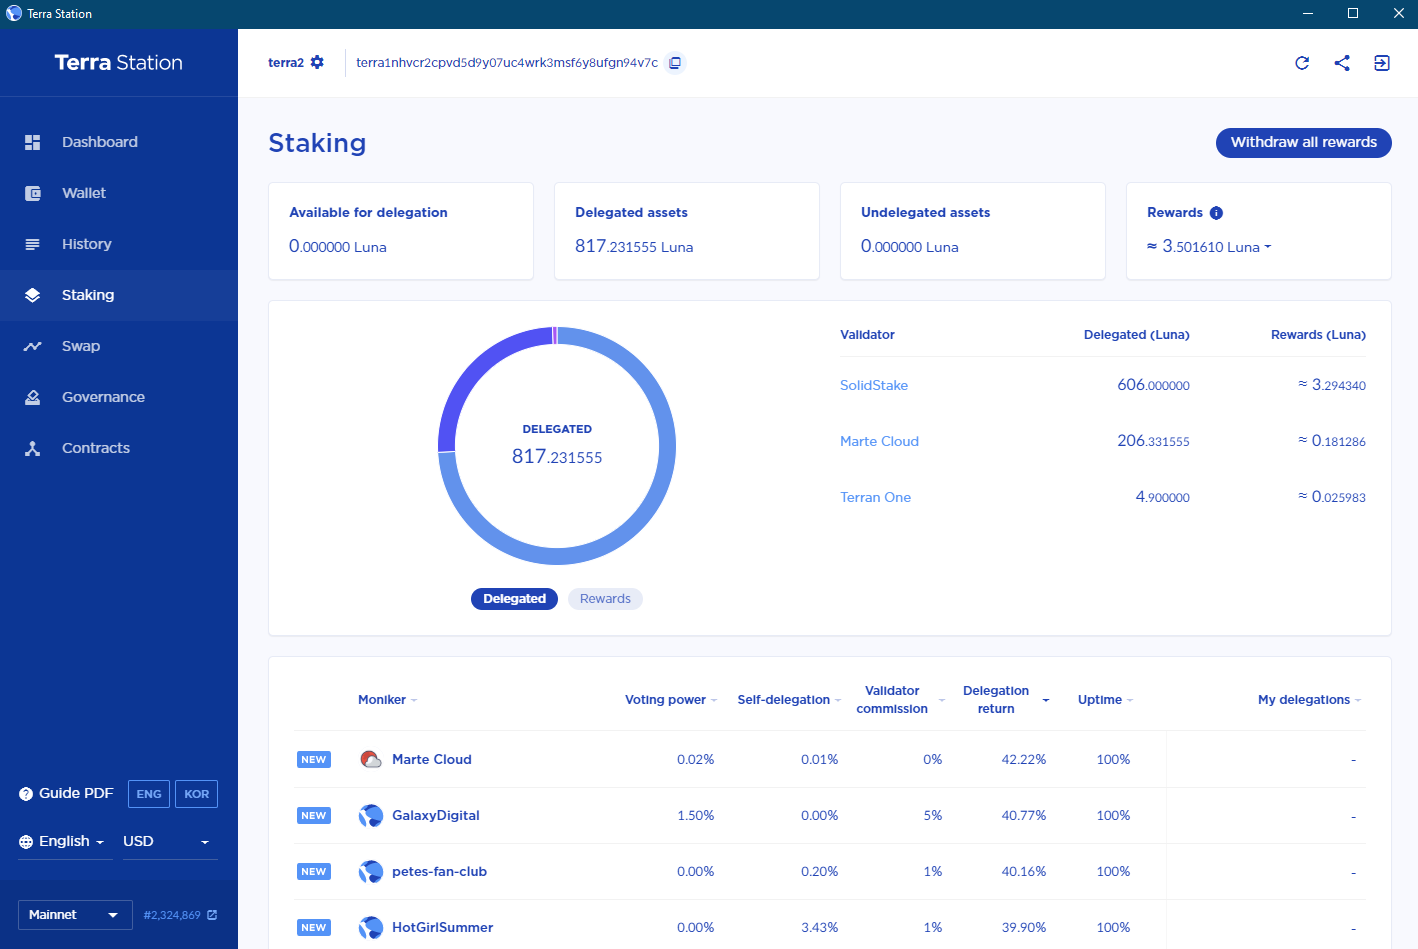Open the USD currency dropdown
The width and height of the screenshot is (1418, 949).
pyautogui.click(x=167, y=842)
